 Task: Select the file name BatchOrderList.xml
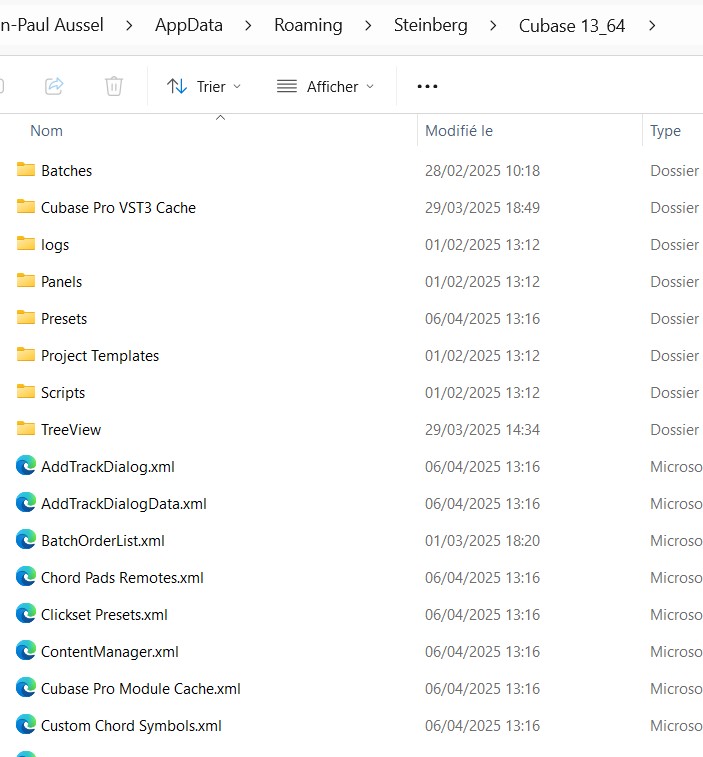tap(103, 541)
